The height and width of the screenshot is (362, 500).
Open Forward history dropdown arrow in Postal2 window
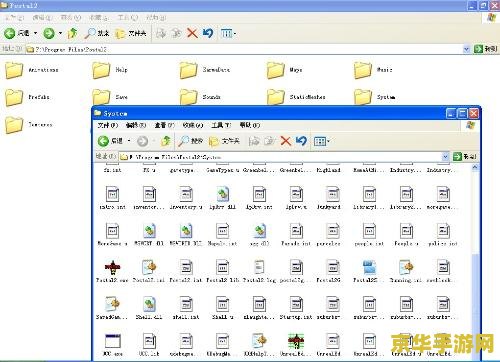60,33
